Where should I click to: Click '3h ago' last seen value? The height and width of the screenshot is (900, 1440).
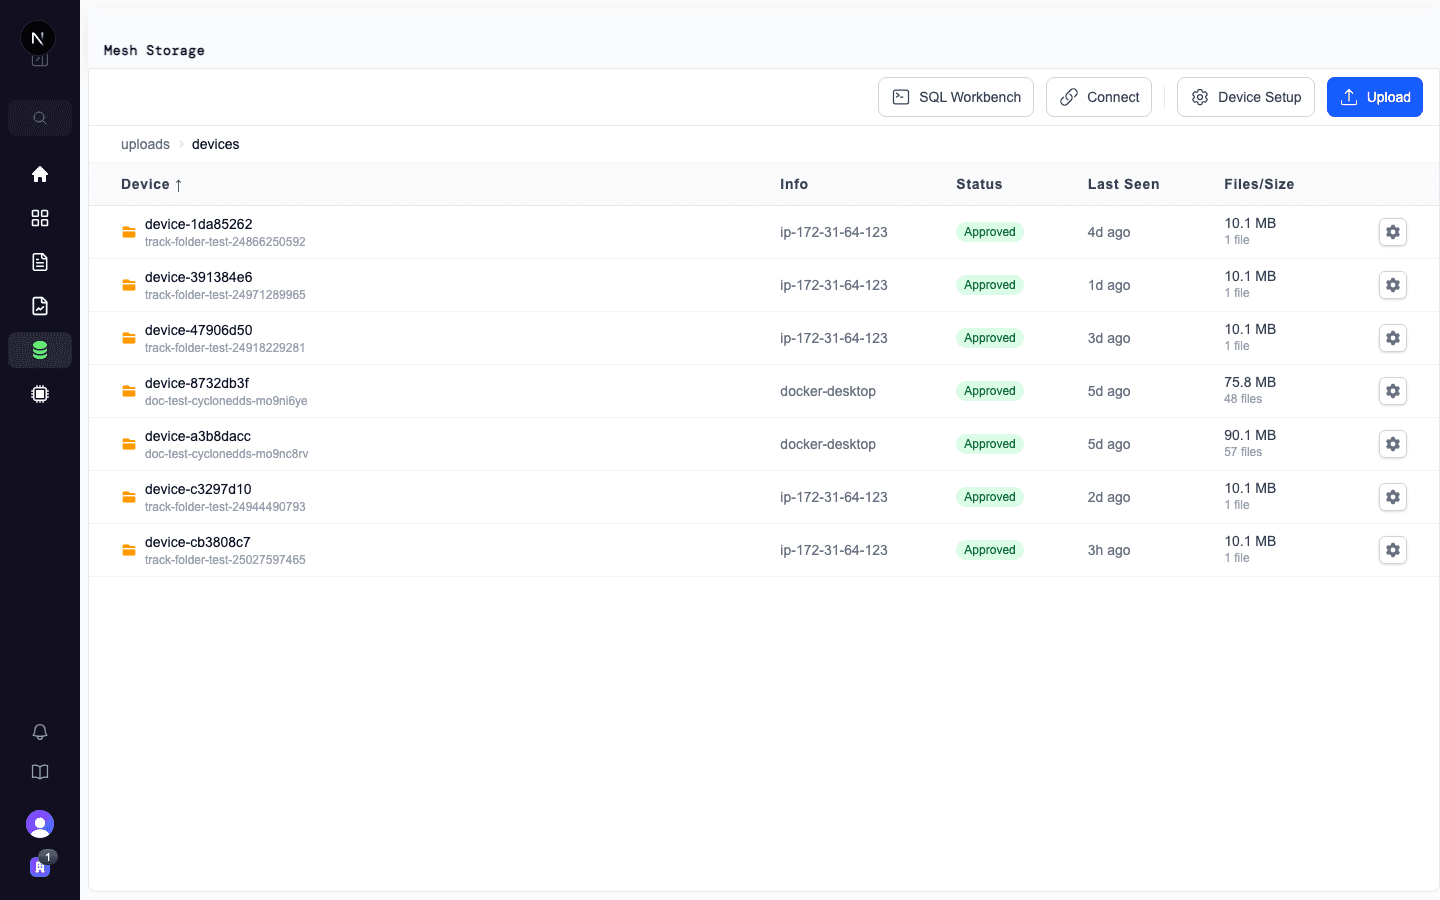pos(1109,550)
